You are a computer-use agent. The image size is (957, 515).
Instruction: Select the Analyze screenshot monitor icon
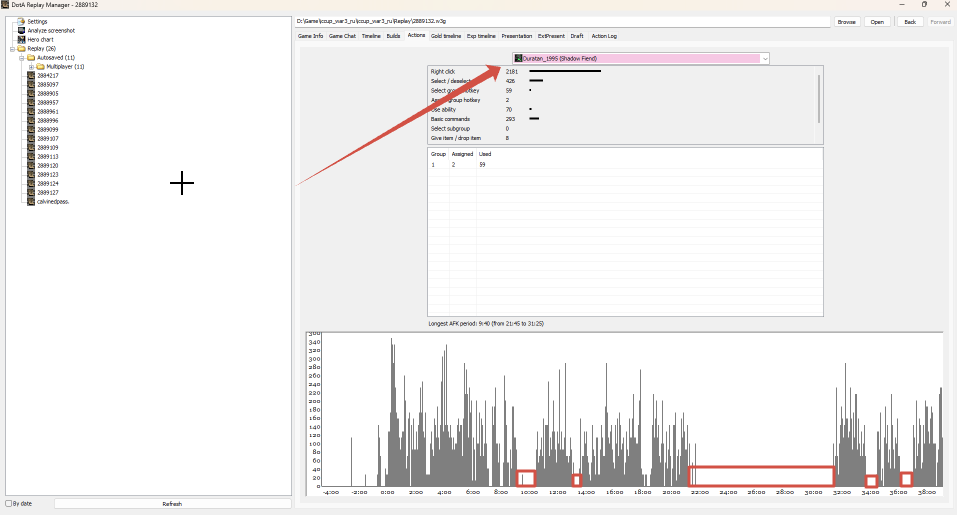21,31
